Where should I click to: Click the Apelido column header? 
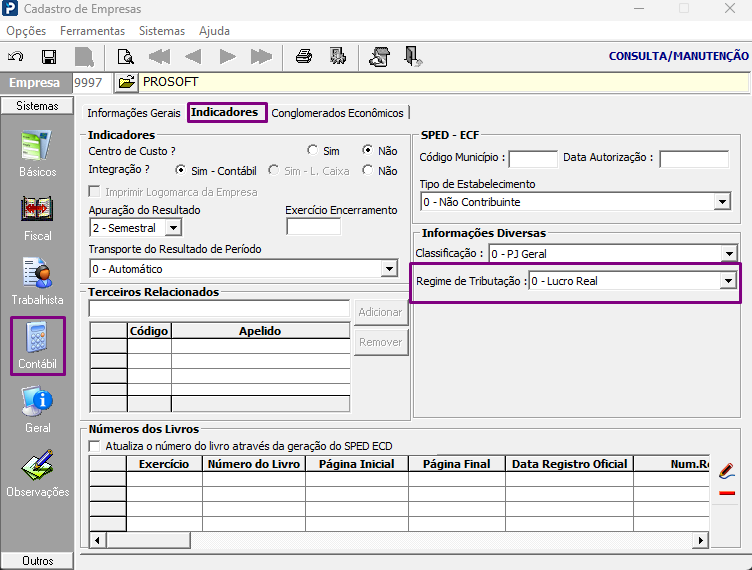coord(260,331)
